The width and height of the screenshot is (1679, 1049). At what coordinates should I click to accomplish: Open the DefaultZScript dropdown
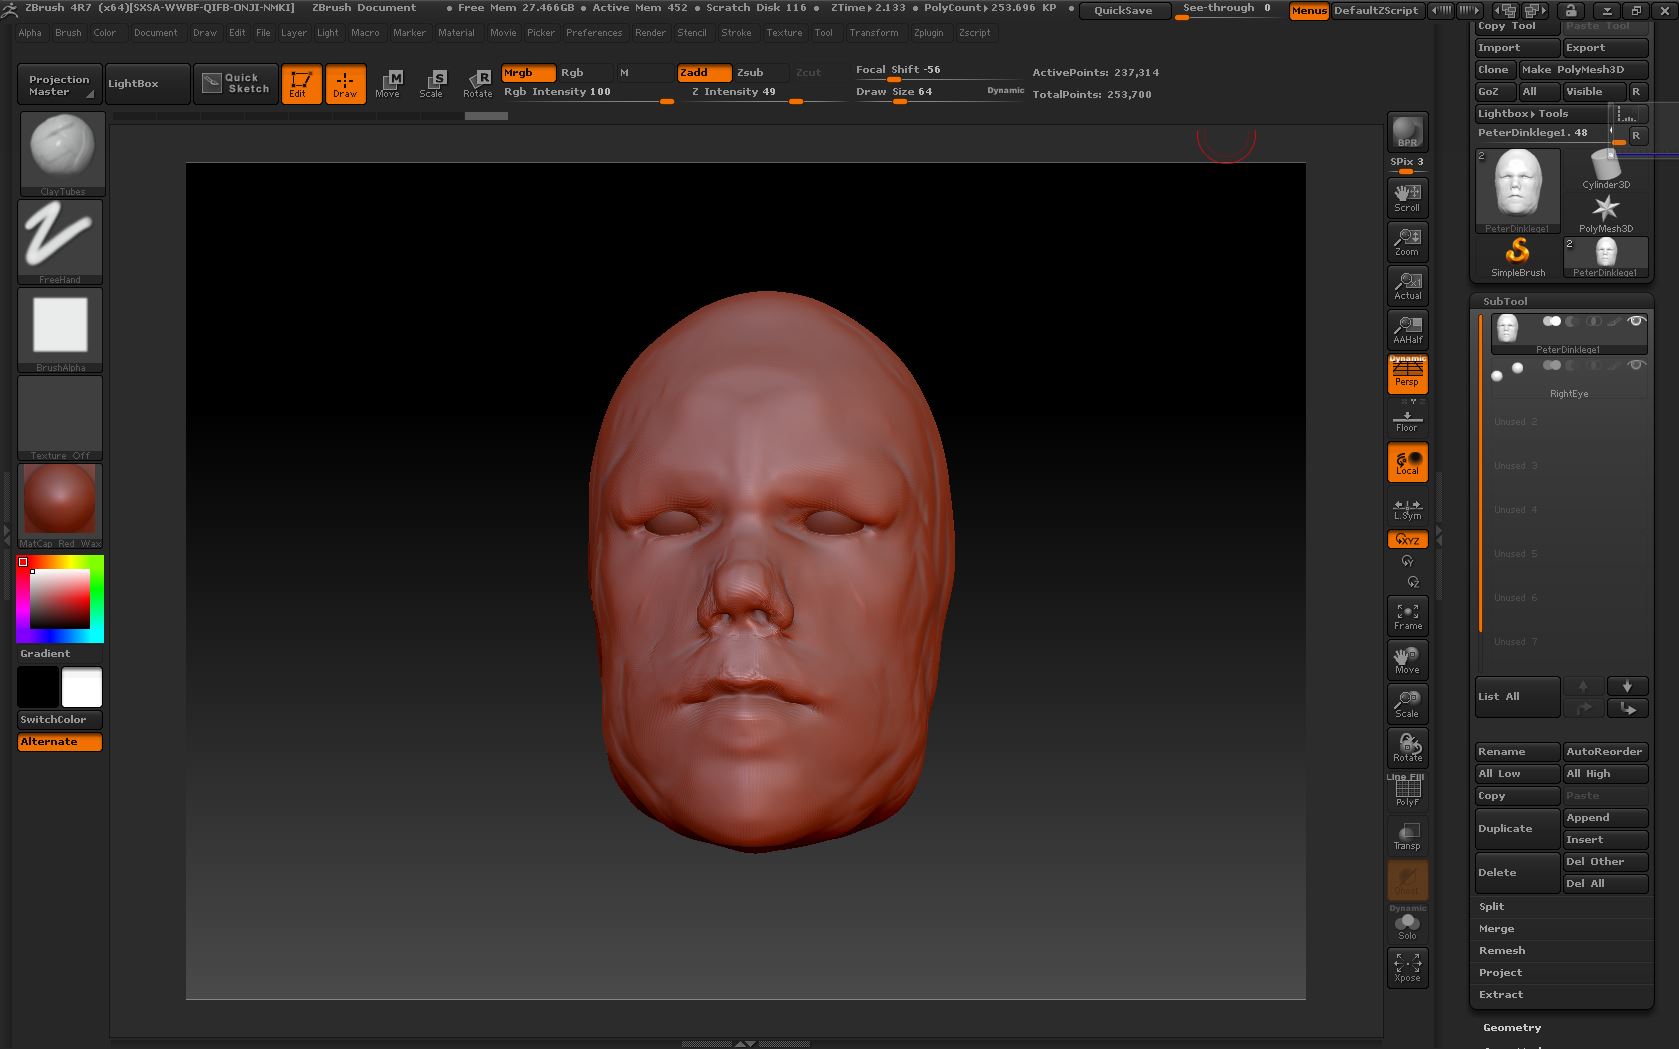click(x=1376, y=10)
